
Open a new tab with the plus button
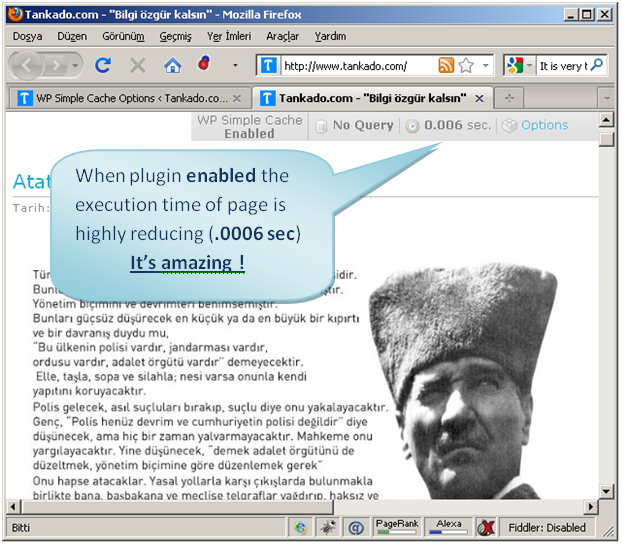[509, 98]
